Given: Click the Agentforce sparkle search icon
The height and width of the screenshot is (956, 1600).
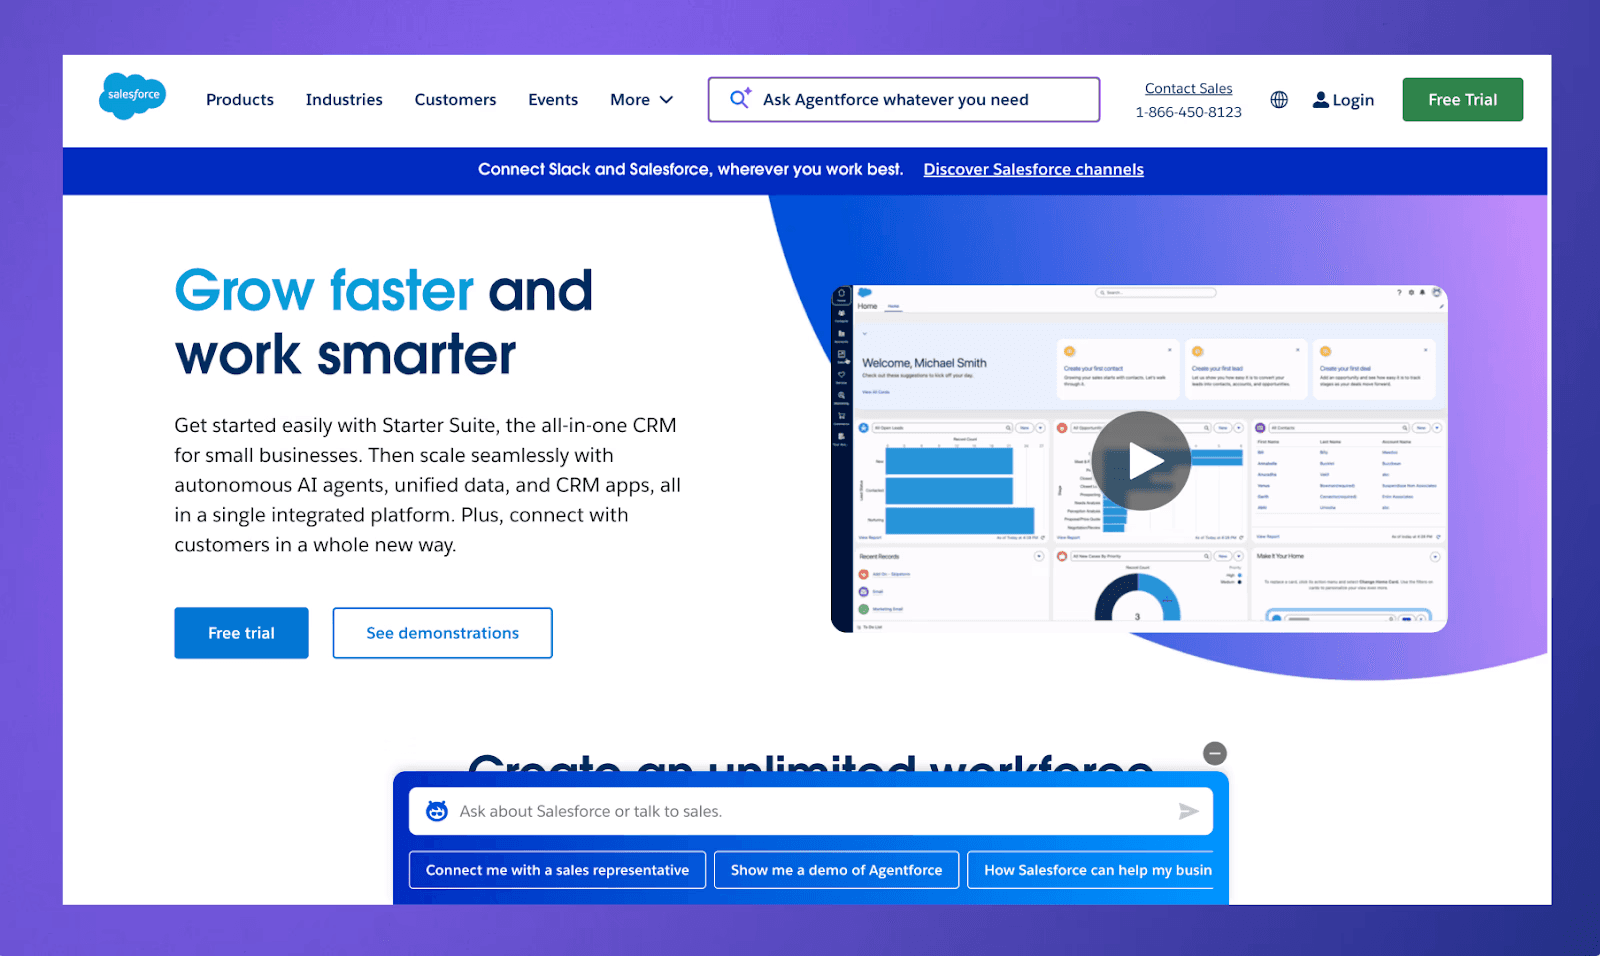Looking at the screenshot, I should point(738,98).
